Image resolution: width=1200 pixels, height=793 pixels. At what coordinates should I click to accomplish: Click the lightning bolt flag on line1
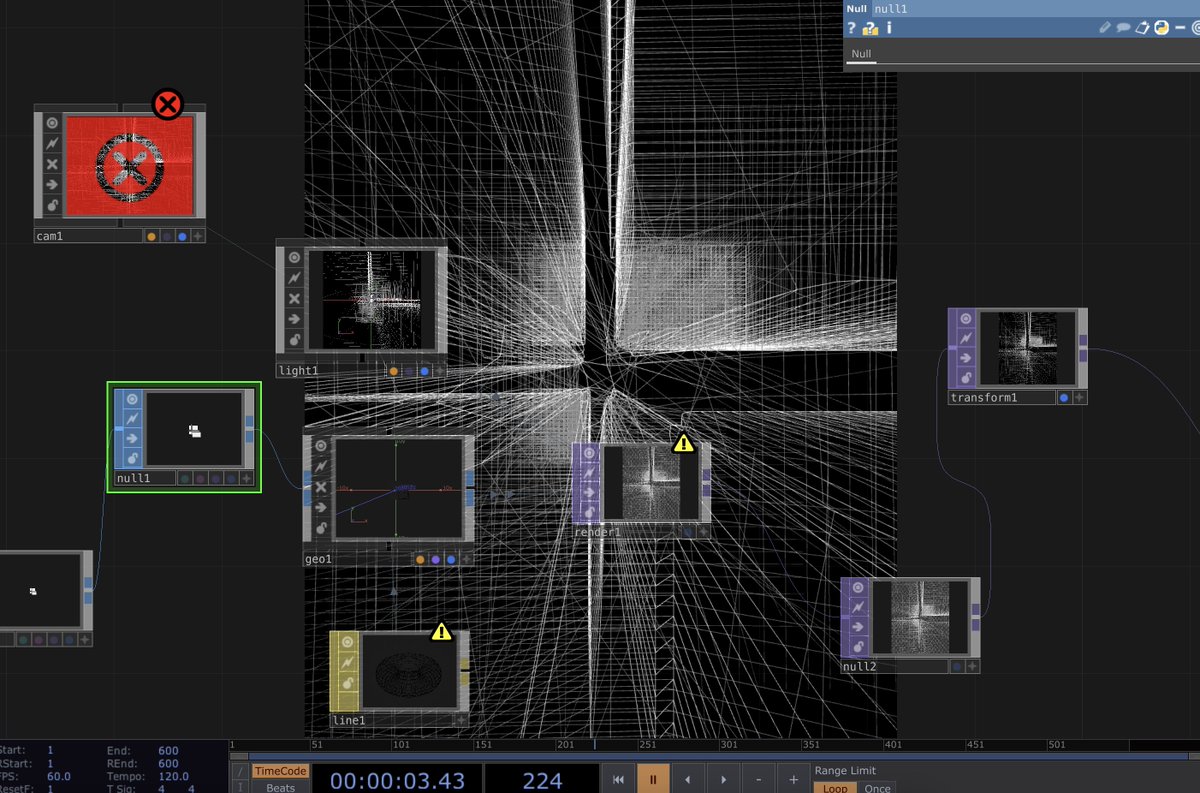click(x=346, y=662)
